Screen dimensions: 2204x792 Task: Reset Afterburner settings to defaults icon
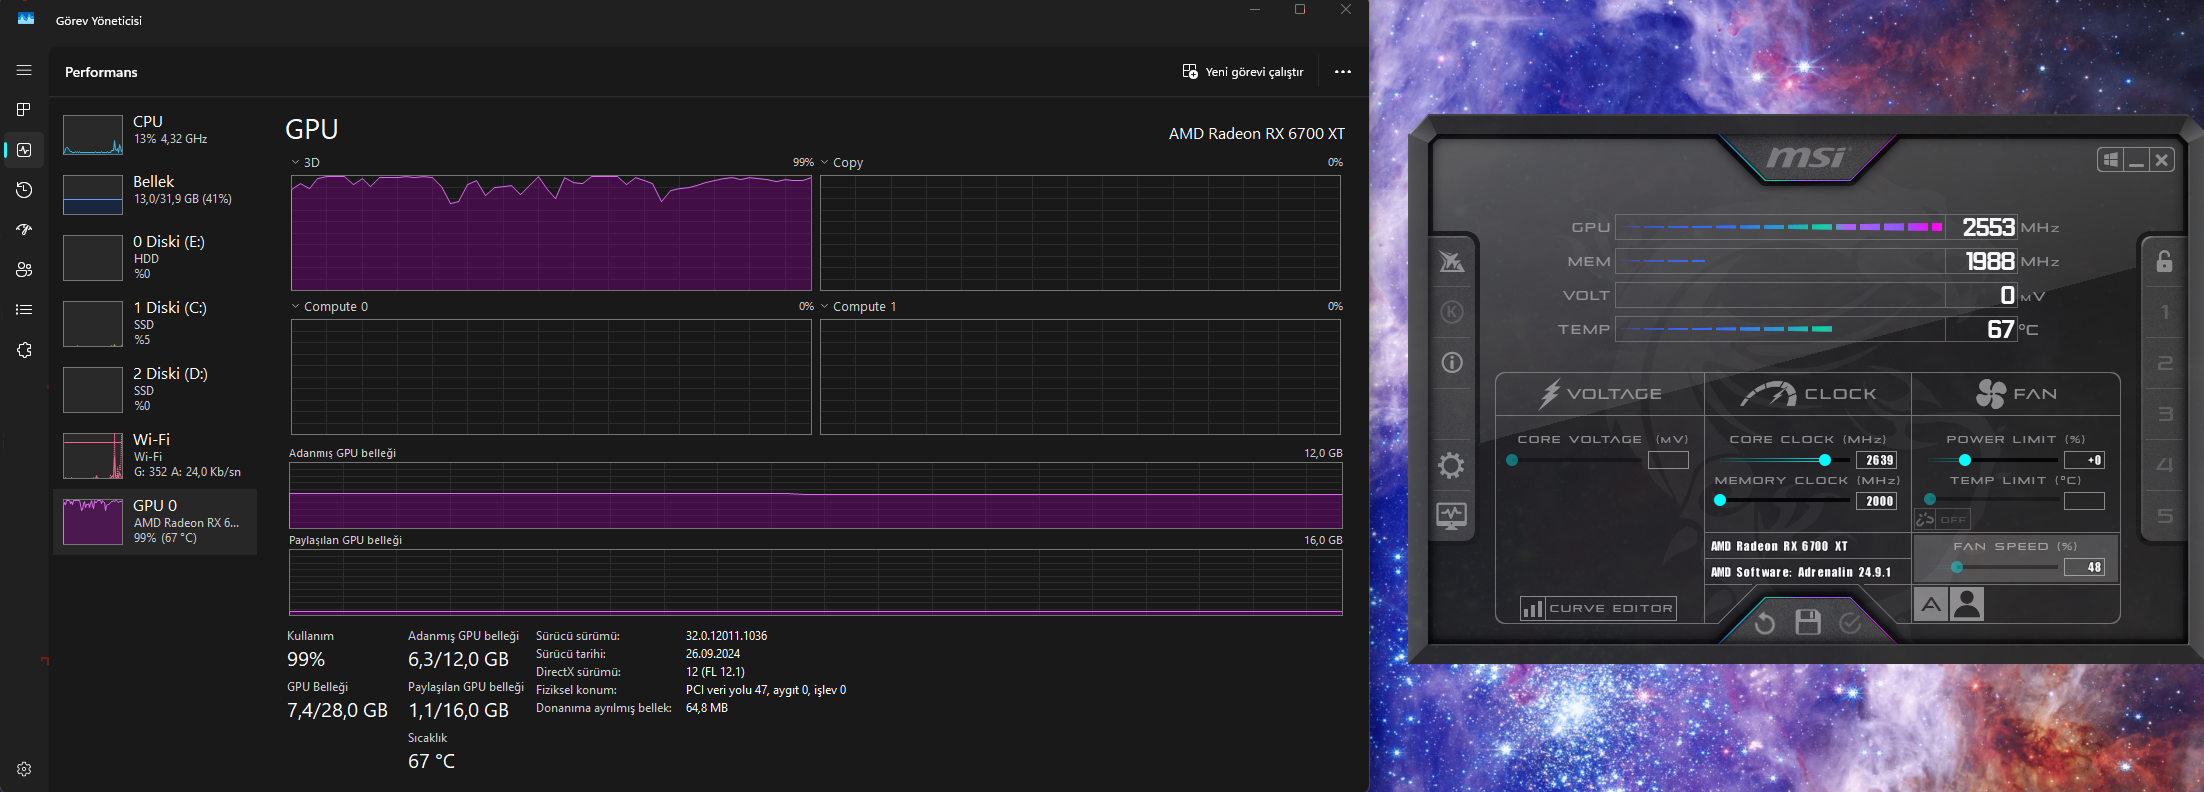coord(1765,623)
